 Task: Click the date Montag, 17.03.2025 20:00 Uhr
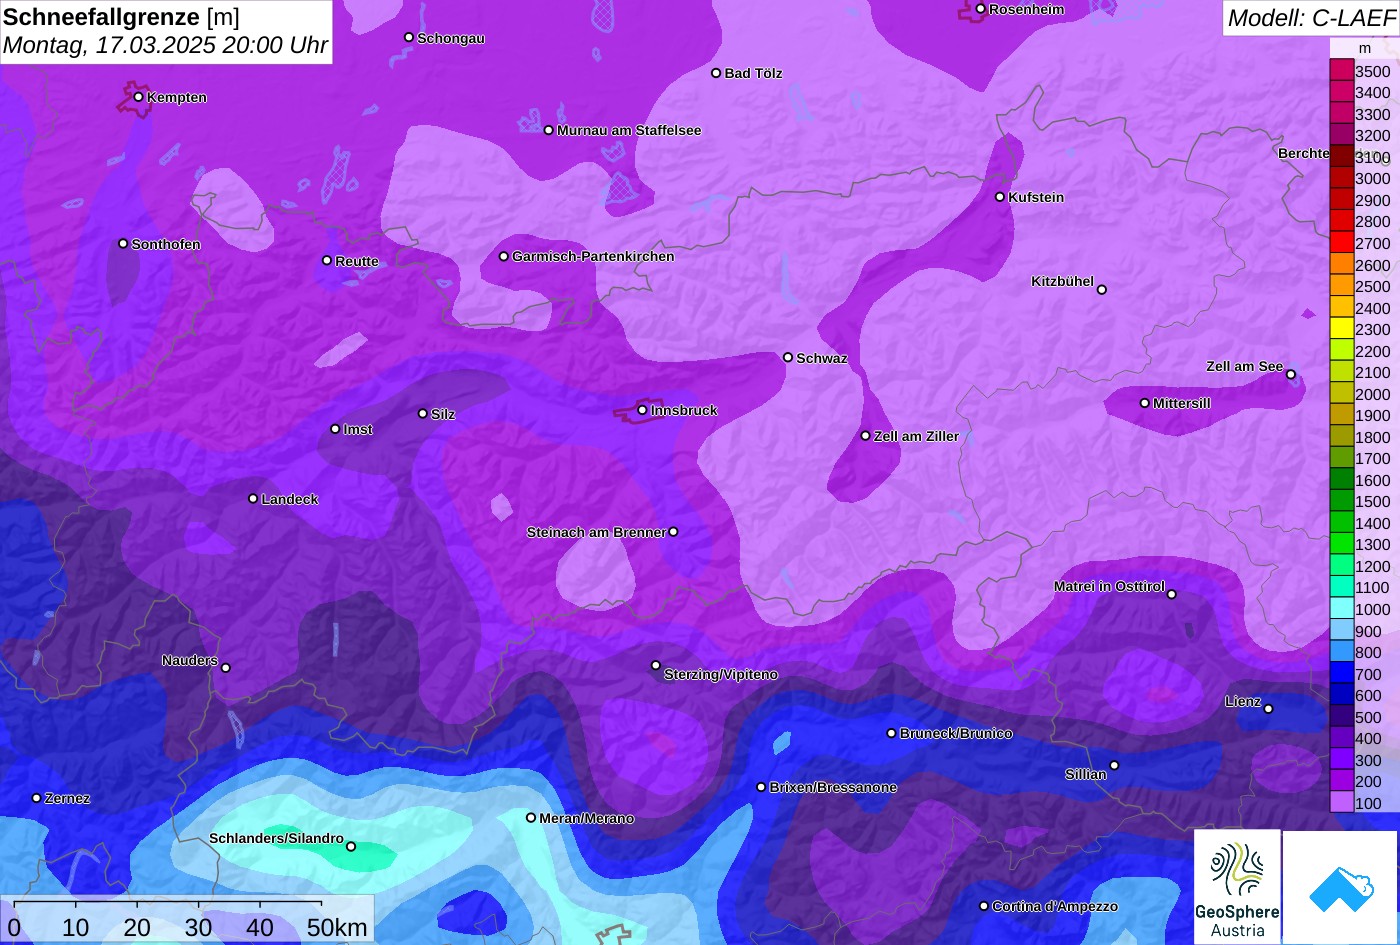point(165,46)
